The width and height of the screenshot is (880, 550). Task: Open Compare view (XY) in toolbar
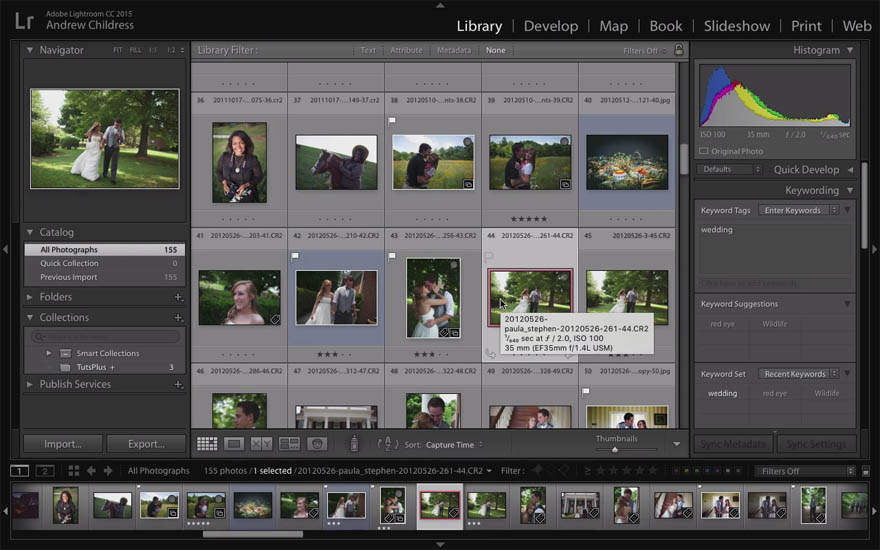point(261,444)
